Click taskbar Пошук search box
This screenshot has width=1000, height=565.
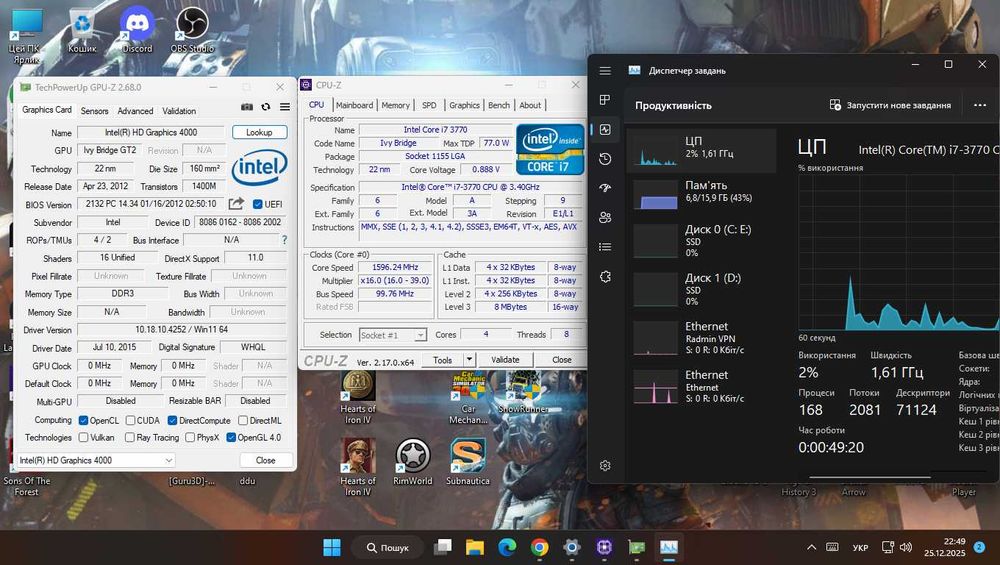pyautogui.click(x=387, y=547)
